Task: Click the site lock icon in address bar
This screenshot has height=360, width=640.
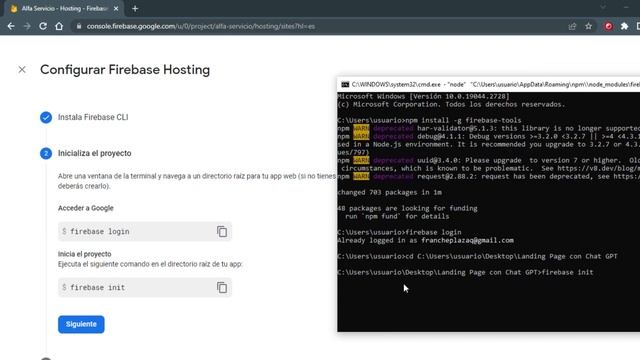Action: (x=79, y=26)
